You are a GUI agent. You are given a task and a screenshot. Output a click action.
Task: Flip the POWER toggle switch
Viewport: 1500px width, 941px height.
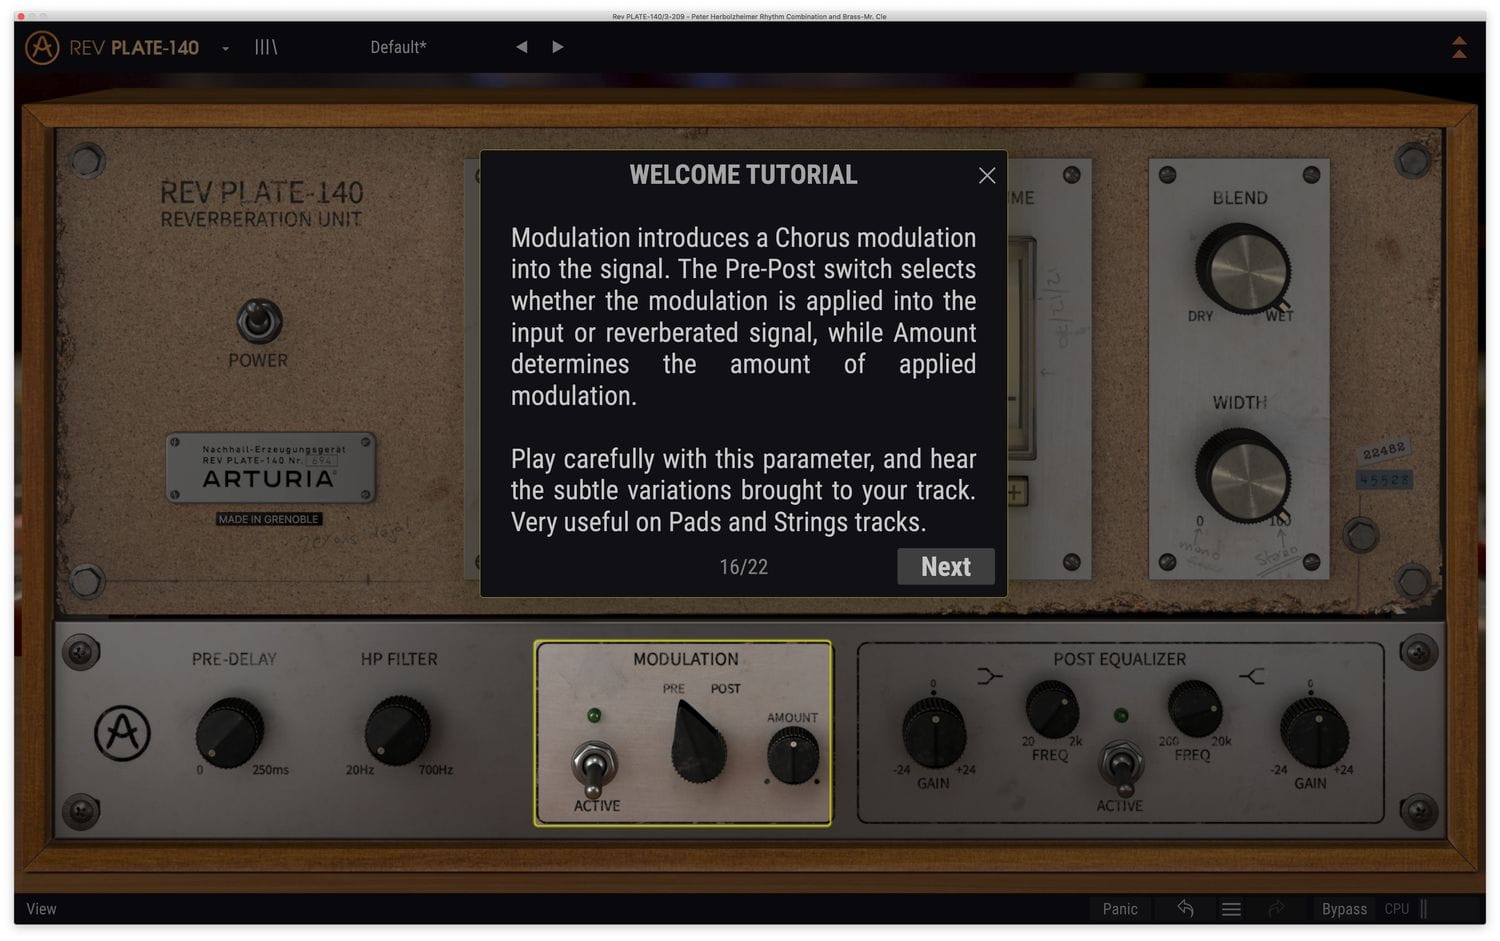click(x=259, y=321)
